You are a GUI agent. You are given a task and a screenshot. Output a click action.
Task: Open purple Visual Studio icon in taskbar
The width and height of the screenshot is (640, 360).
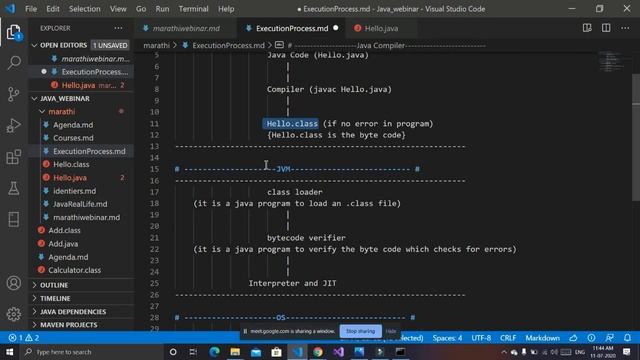[338, 352]
